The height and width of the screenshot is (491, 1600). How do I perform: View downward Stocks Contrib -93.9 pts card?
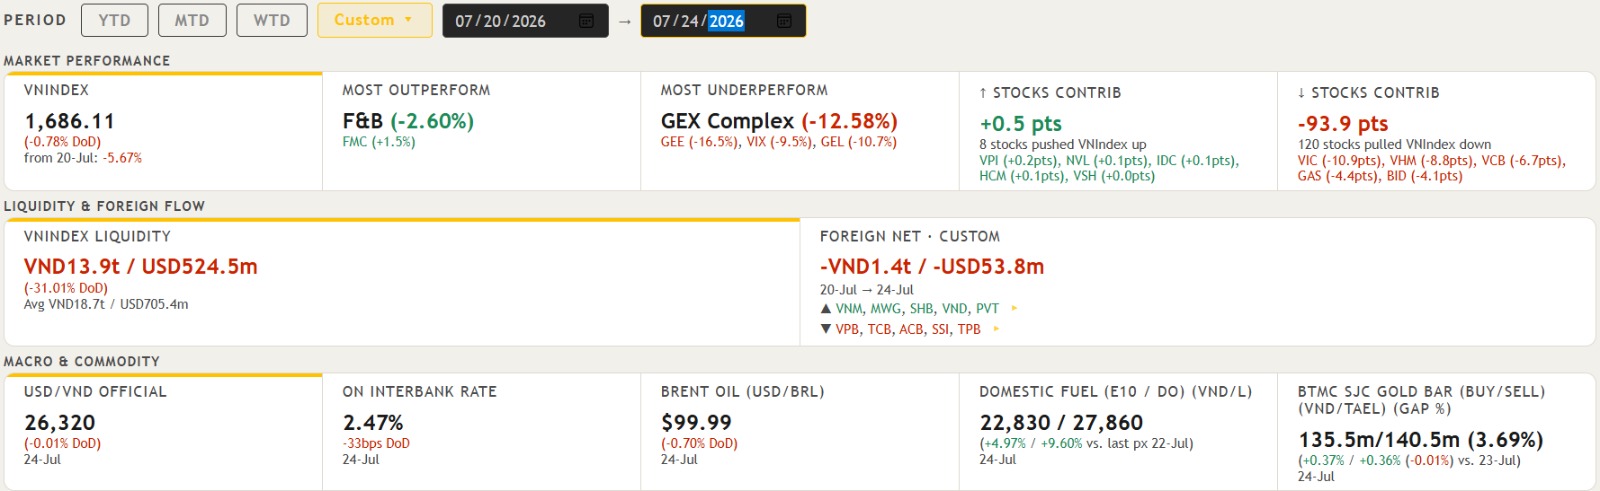point(1436,131)
